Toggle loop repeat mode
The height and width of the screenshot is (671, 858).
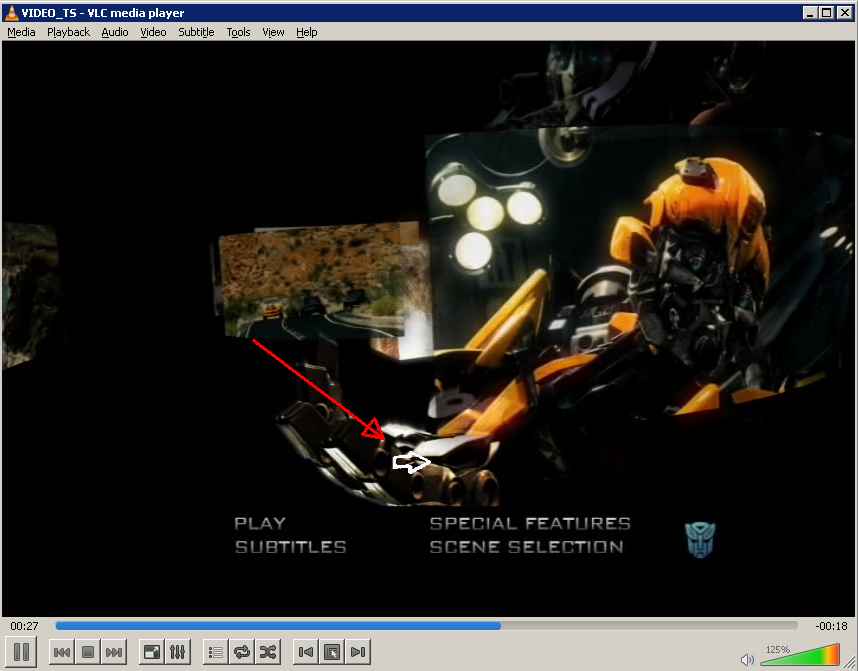(241, 652)
